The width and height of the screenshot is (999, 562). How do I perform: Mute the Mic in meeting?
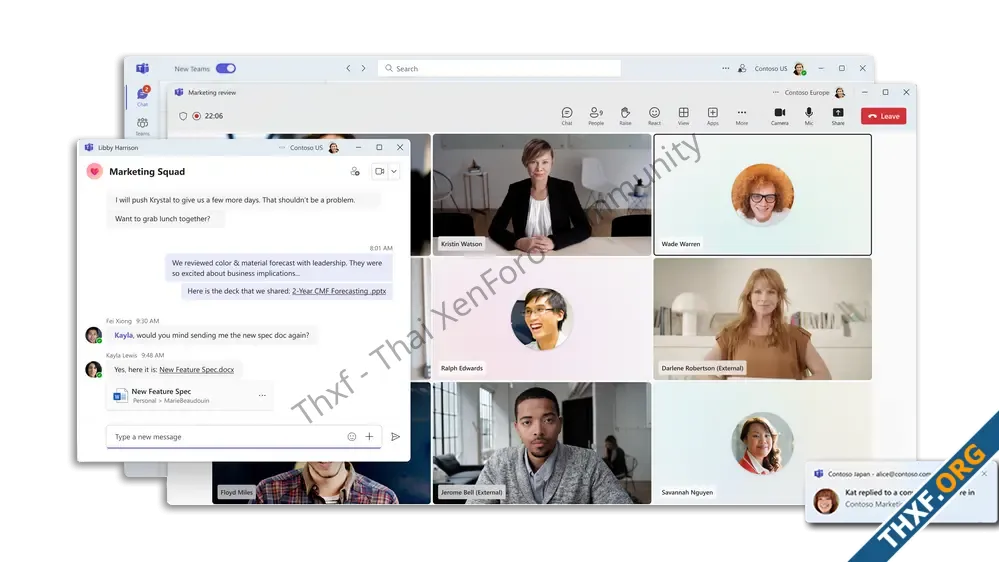point(809,116)
